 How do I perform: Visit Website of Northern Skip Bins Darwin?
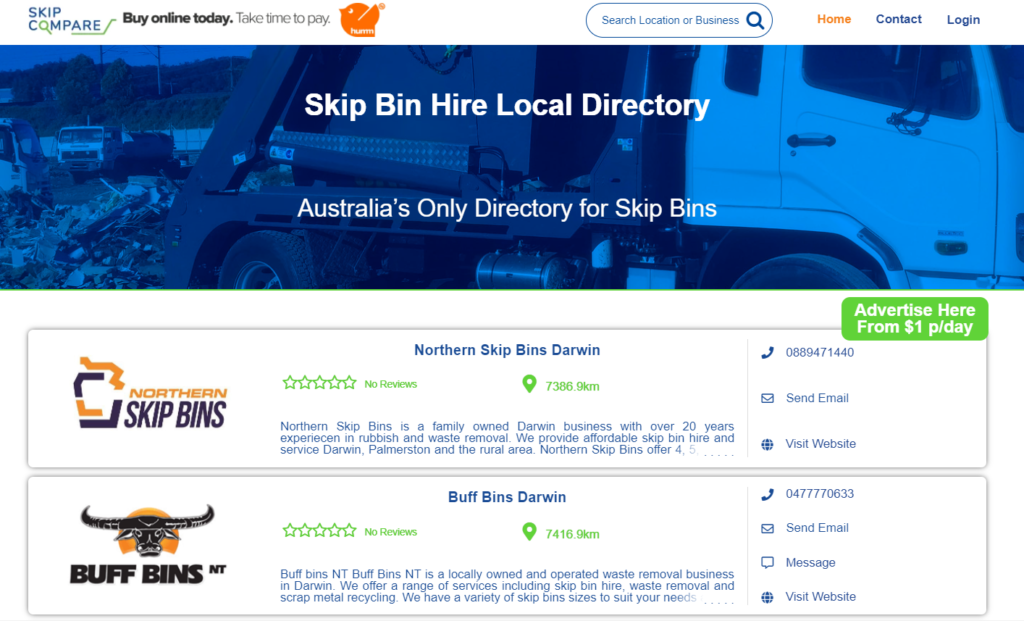(x=820, y=444)
